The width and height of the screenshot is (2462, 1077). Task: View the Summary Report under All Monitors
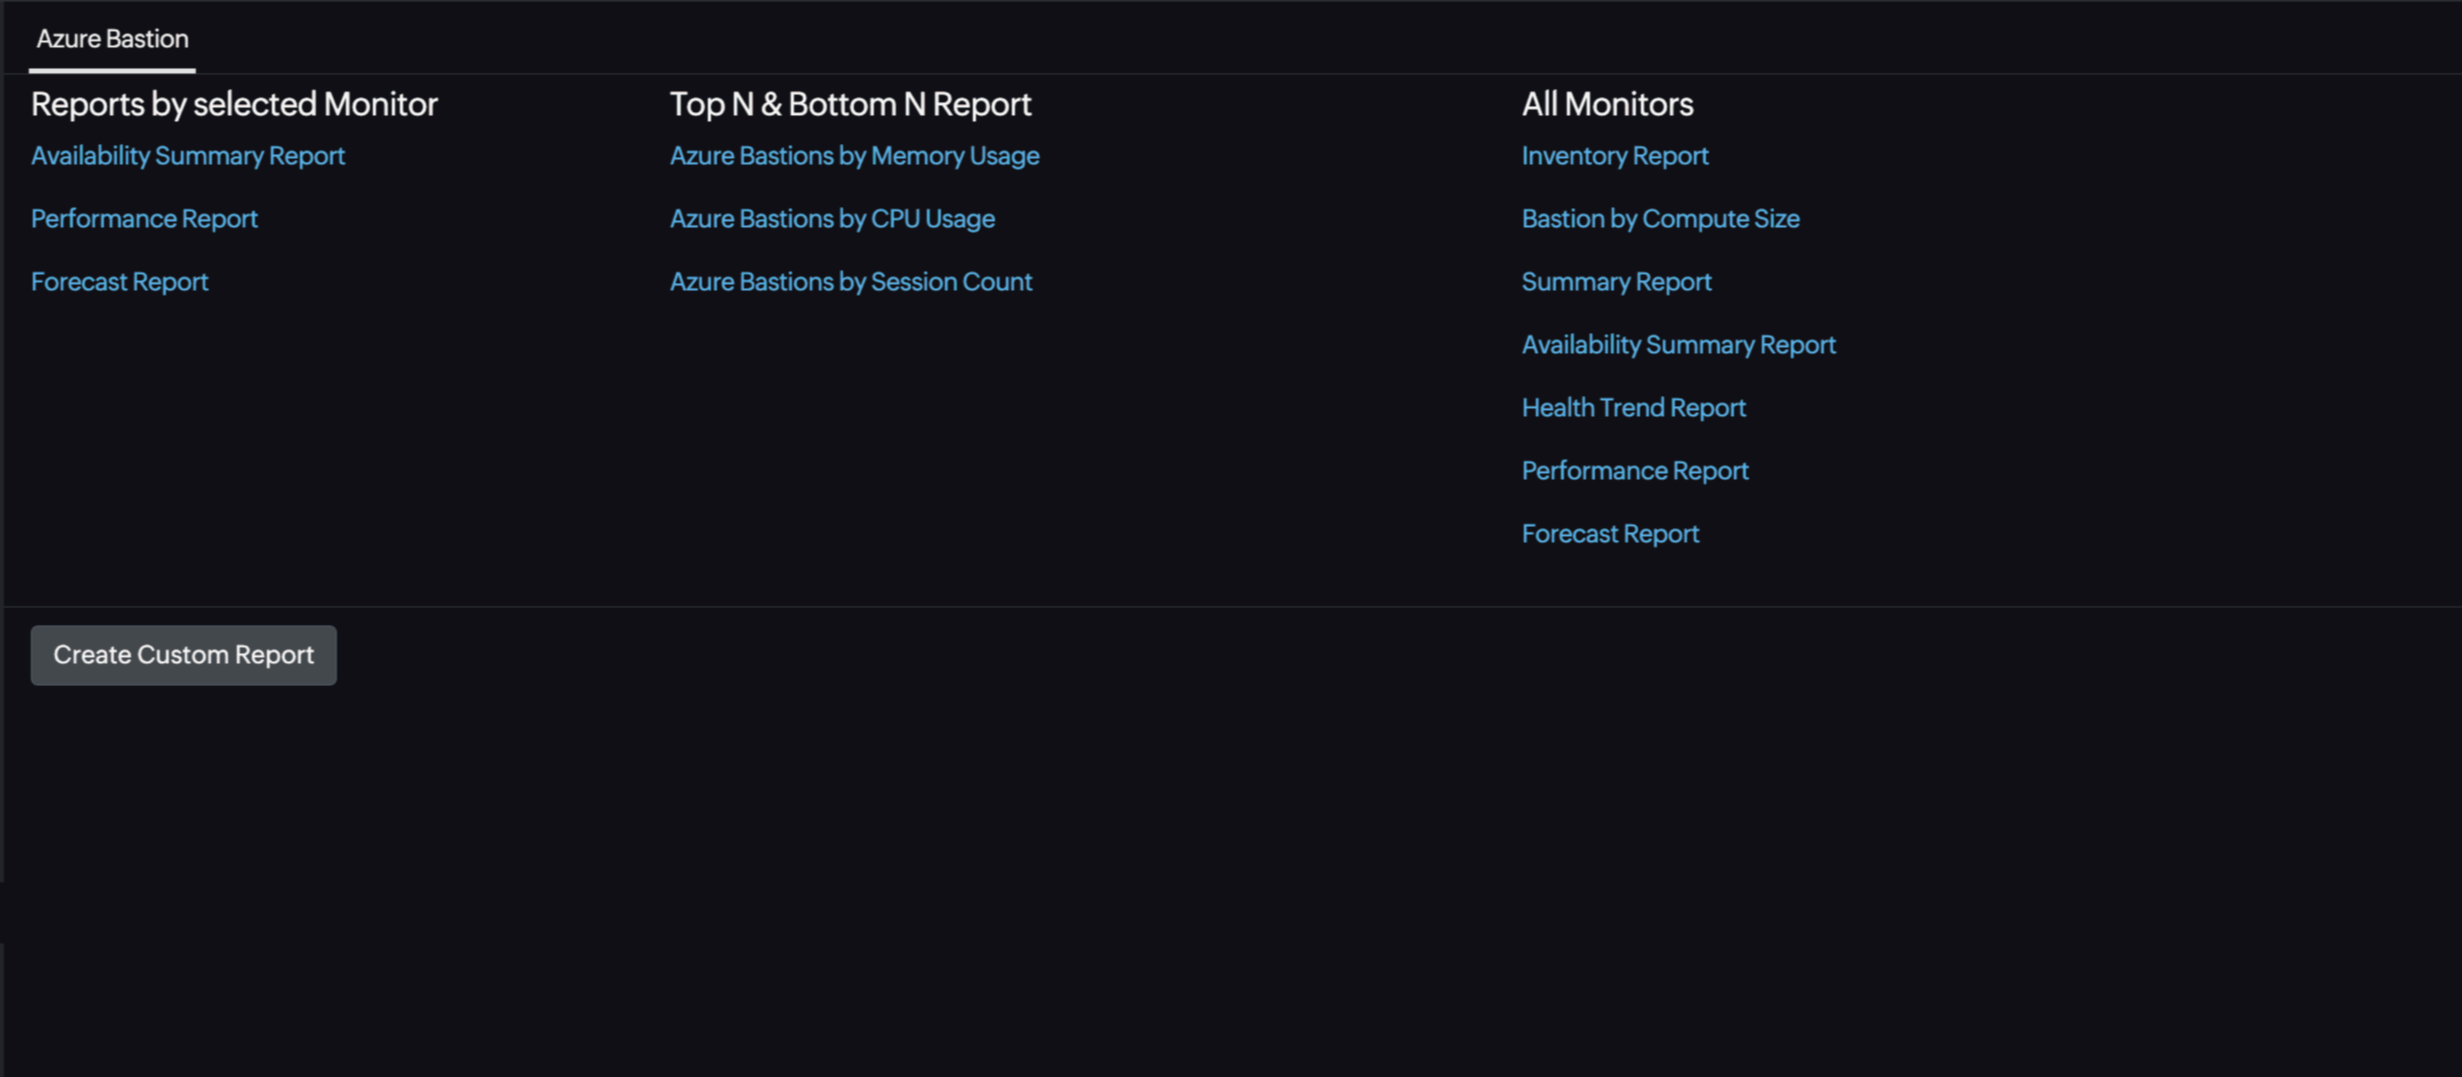click(1616, 281)
